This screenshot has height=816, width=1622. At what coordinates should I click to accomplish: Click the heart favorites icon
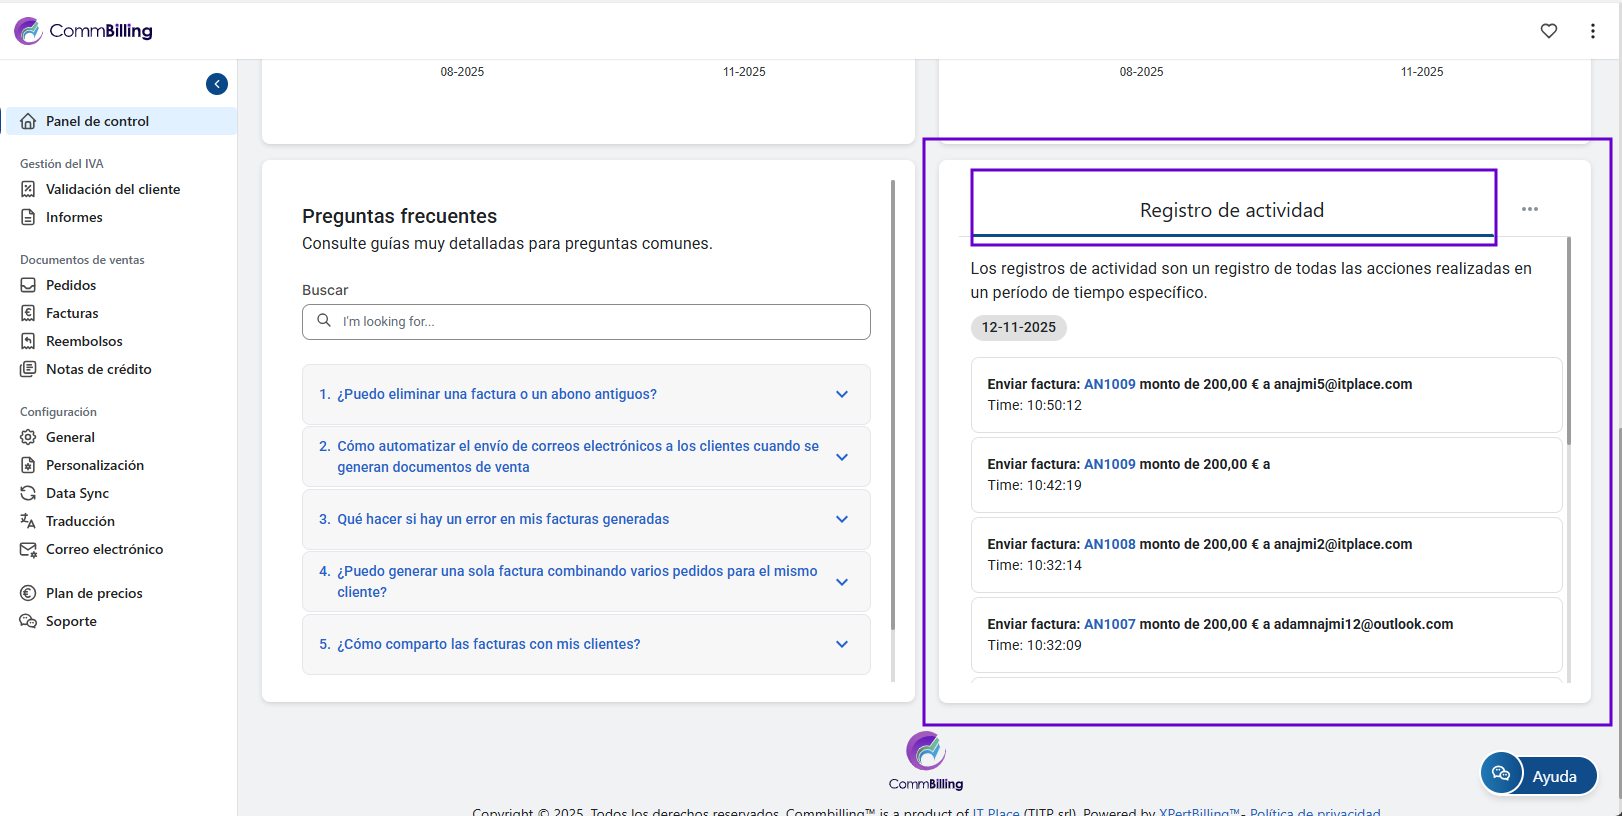tap(1548, 31)
